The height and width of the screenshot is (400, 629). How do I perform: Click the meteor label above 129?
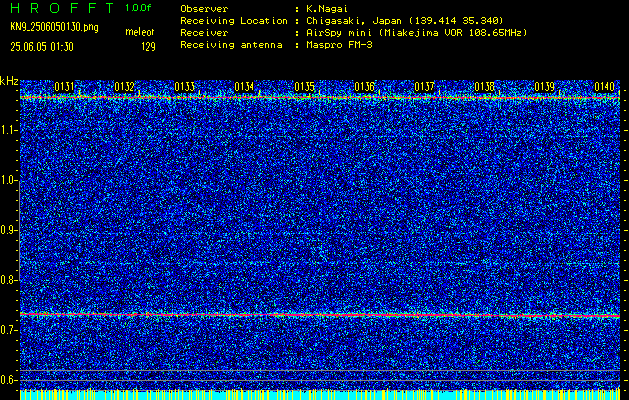point(140,32)
